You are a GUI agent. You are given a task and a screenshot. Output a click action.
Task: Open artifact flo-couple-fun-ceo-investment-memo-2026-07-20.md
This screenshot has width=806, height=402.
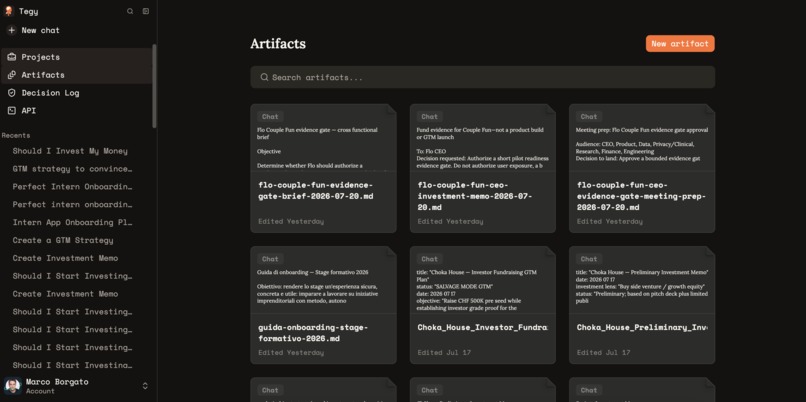pyautogui.click(x=483, y=169)
